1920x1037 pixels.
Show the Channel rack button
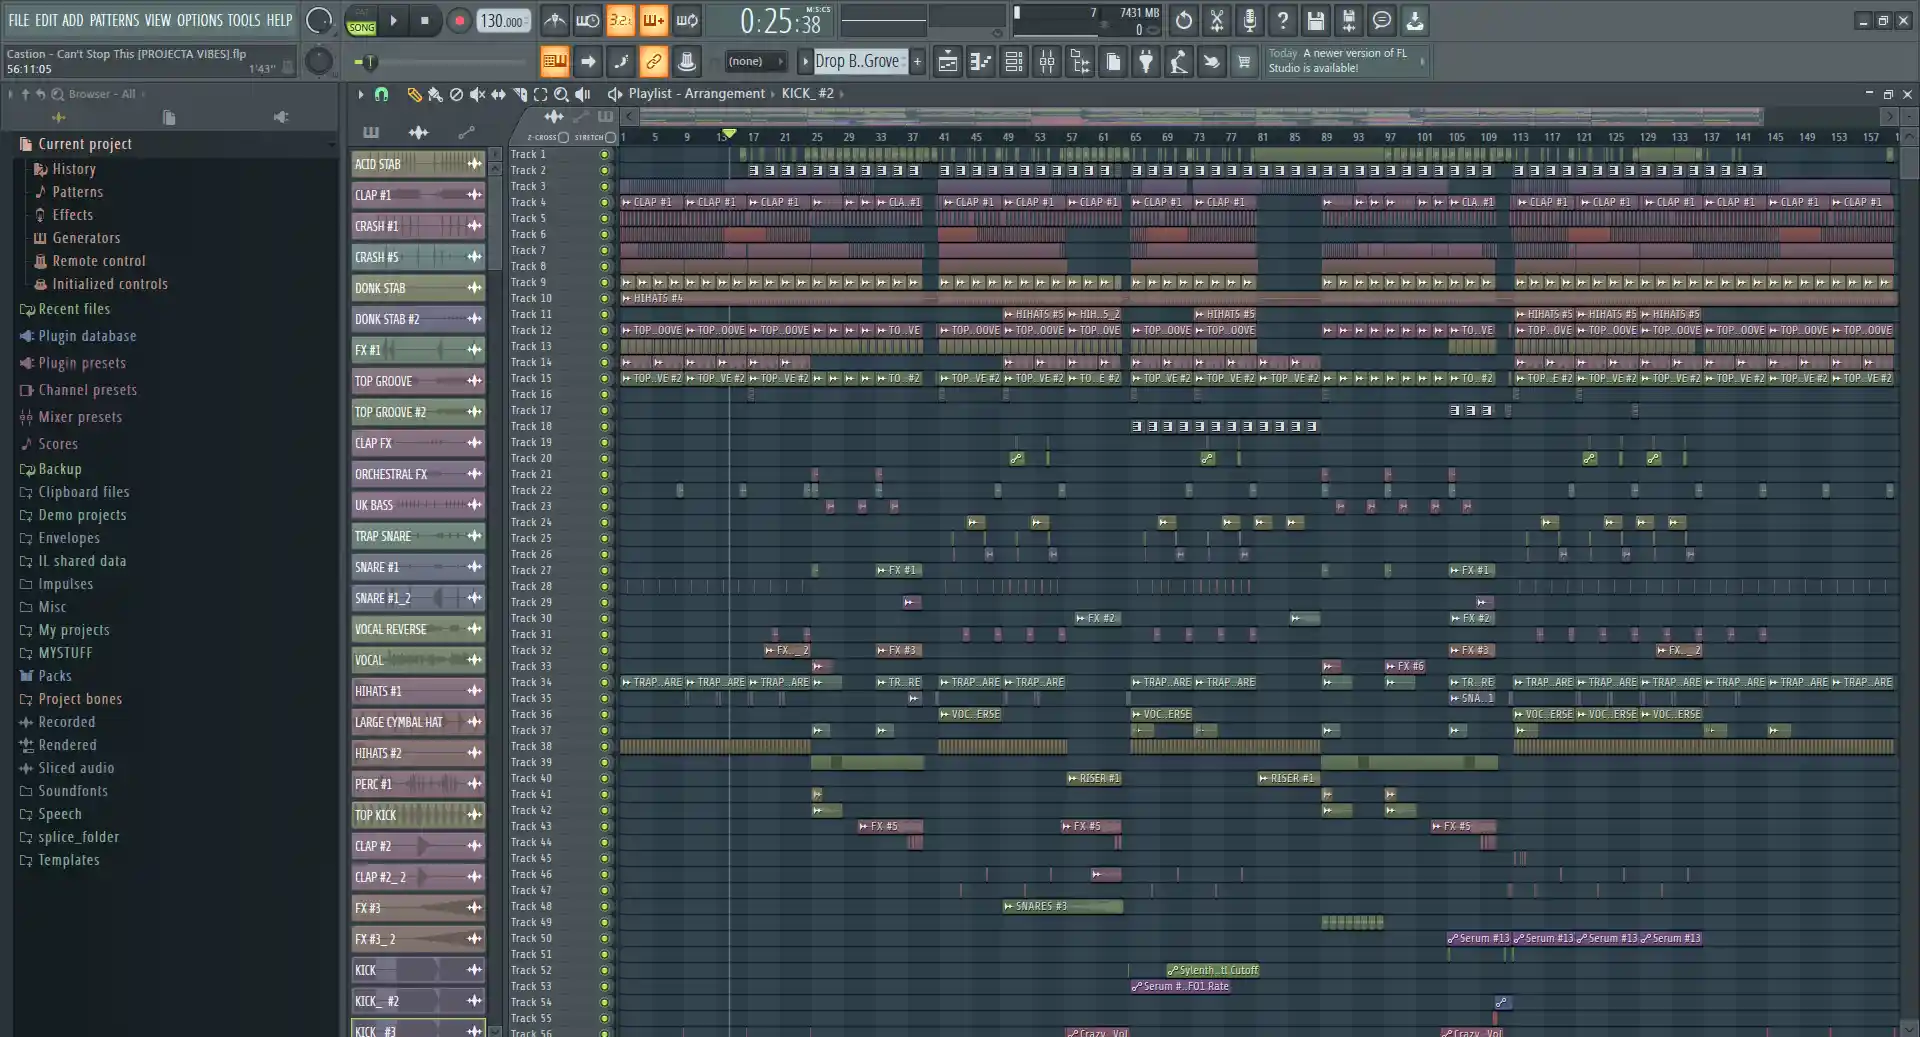(1013, 62)
